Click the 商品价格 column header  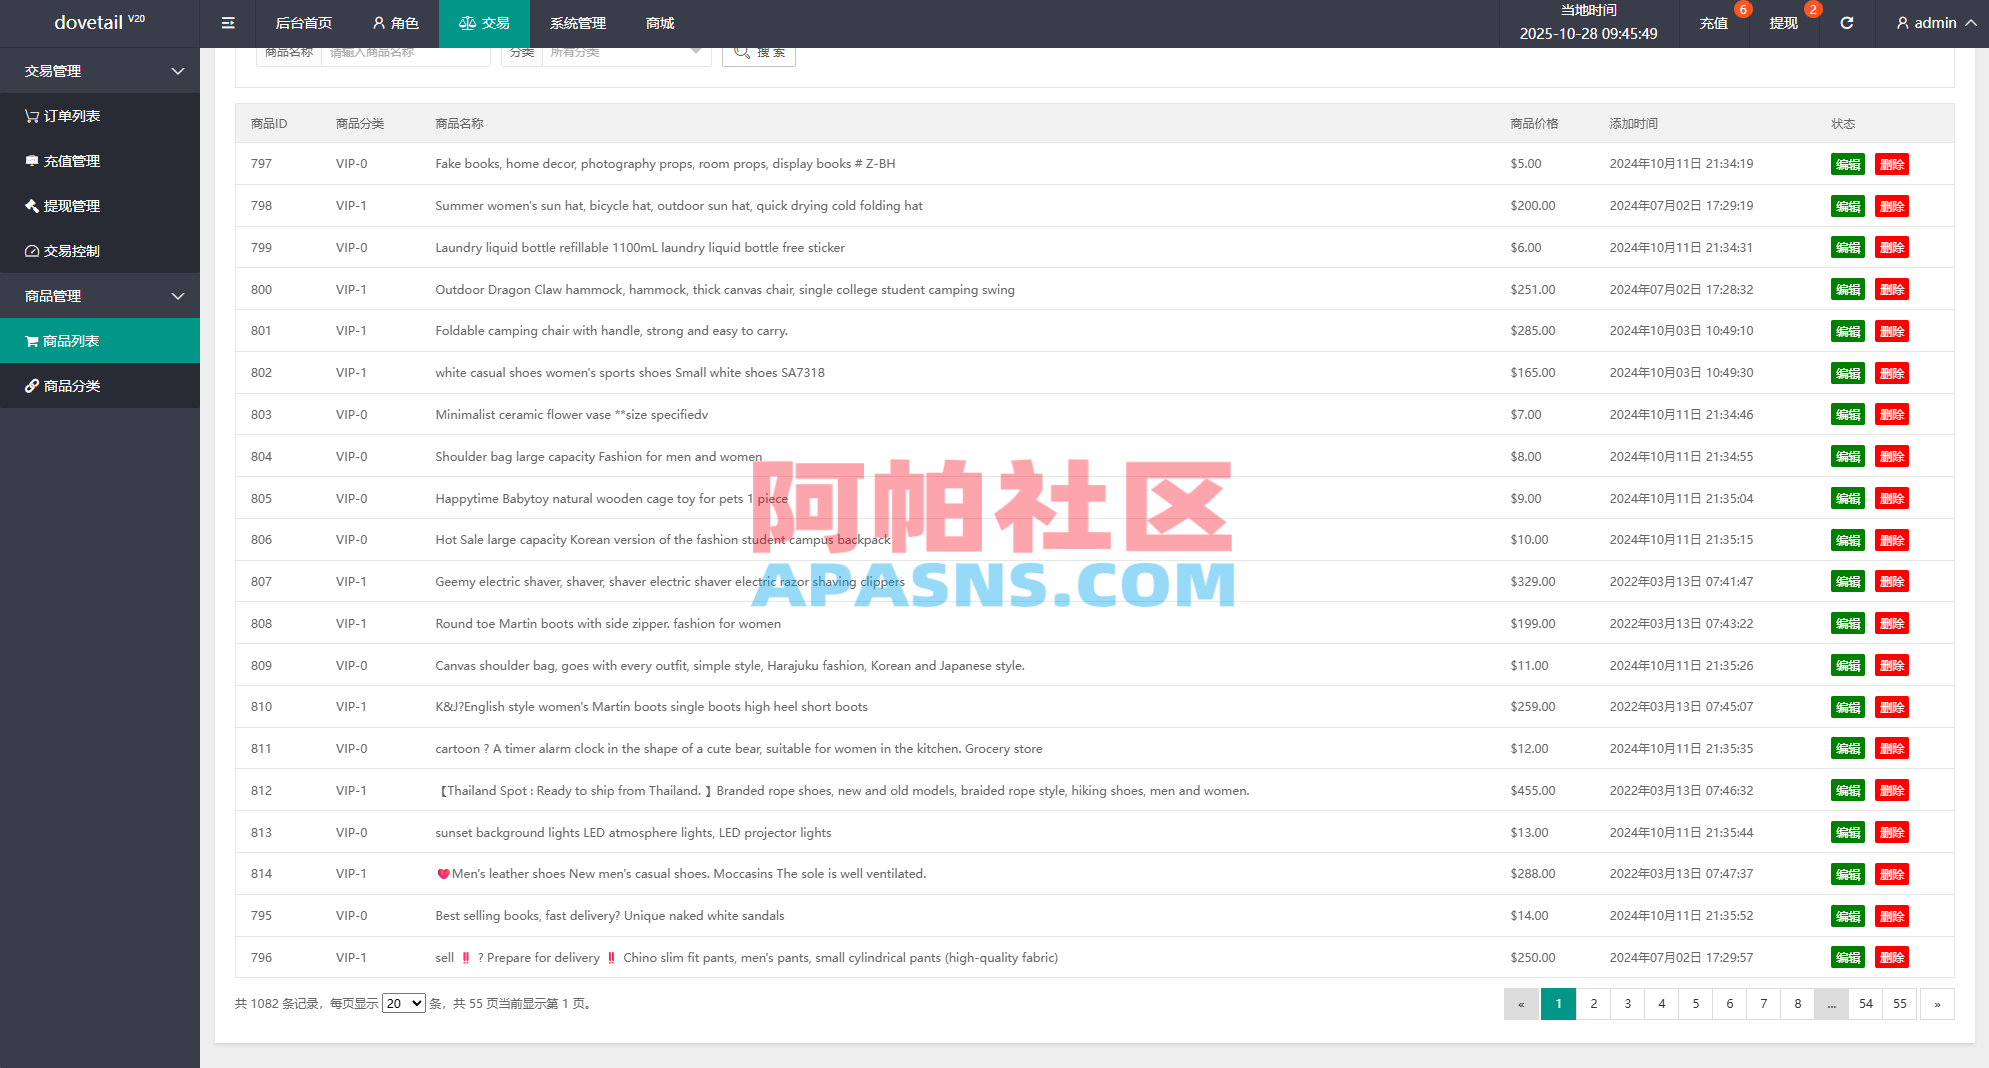click(1534, 124)
